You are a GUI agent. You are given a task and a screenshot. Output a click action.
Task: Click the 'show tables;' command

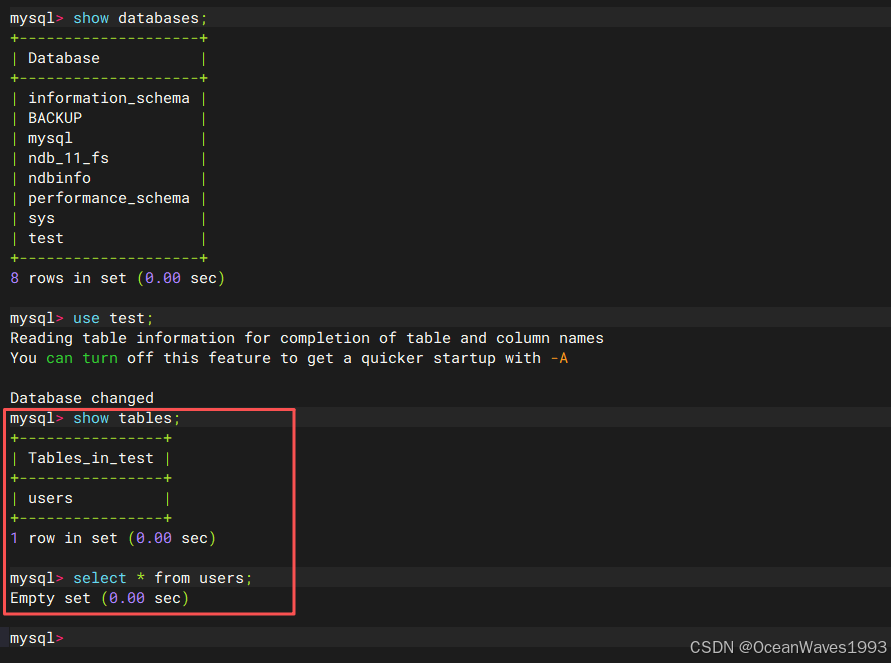127,418
